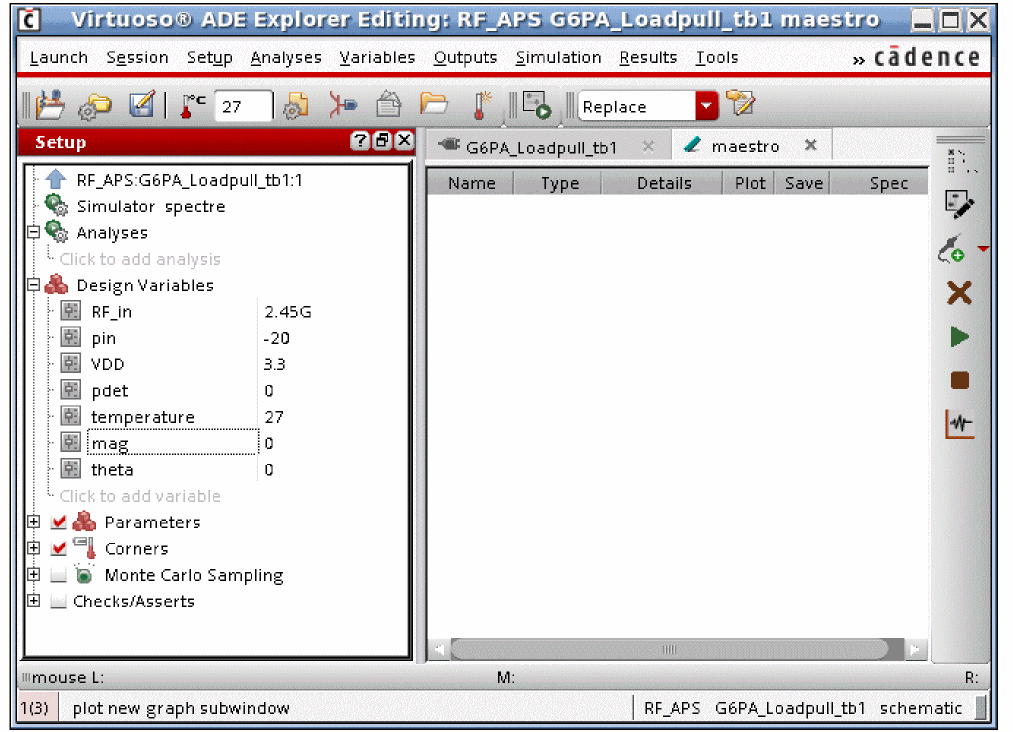Collapse the Analyses tree node
Viewport: 1013px width, 732px height.
(x=34, y=232)
